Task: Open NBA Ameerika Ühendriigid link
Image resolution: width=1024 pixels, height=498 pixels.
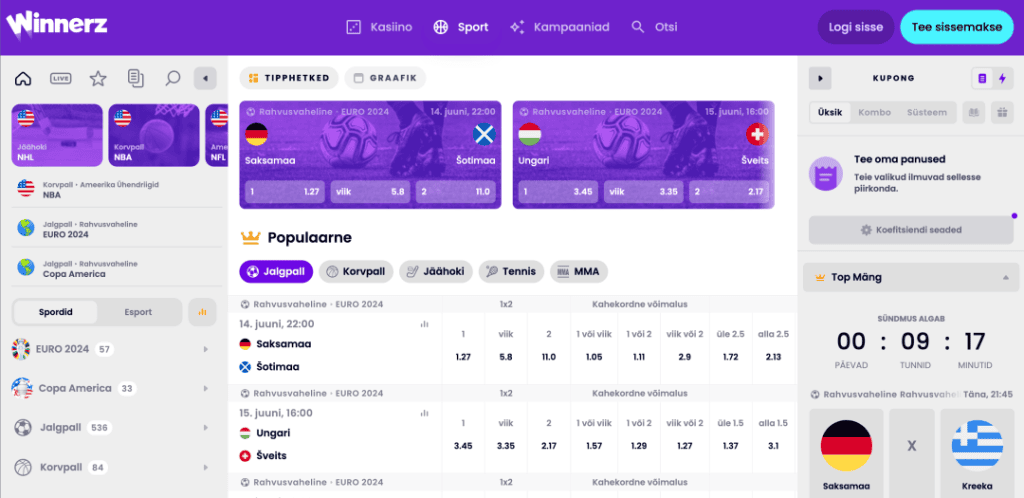Action: (x=118, y=189)
